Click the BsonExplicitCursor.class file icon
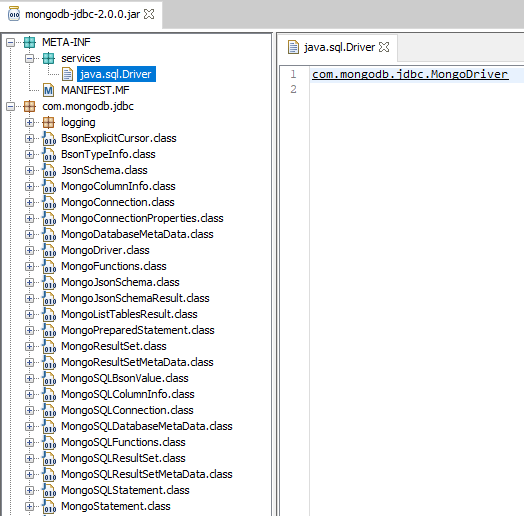The height and width of the screenshot is (516, 524). pyautogui.click(x=49, y=138)
